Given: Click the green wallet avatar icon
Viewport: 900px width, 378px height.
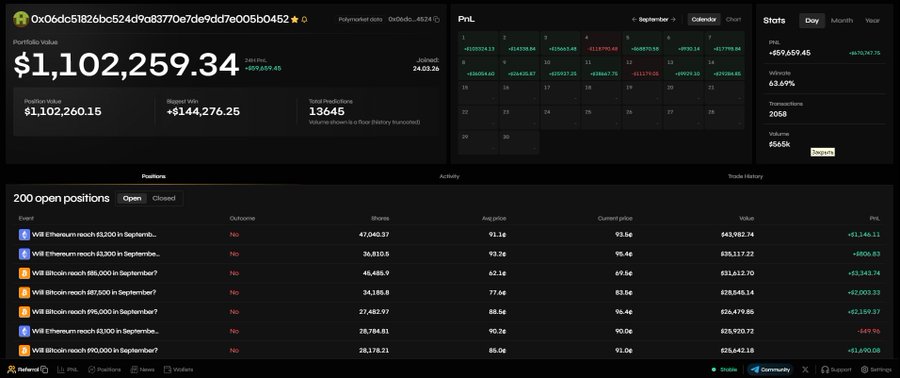Looking at the screenshot, I should click(21, 19).
